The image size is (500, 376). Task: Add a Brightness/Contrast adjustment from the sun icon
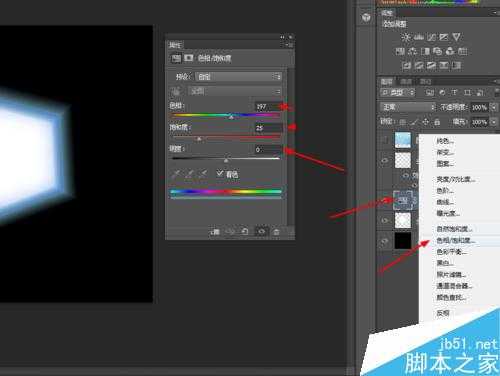[x=406, y=37]
